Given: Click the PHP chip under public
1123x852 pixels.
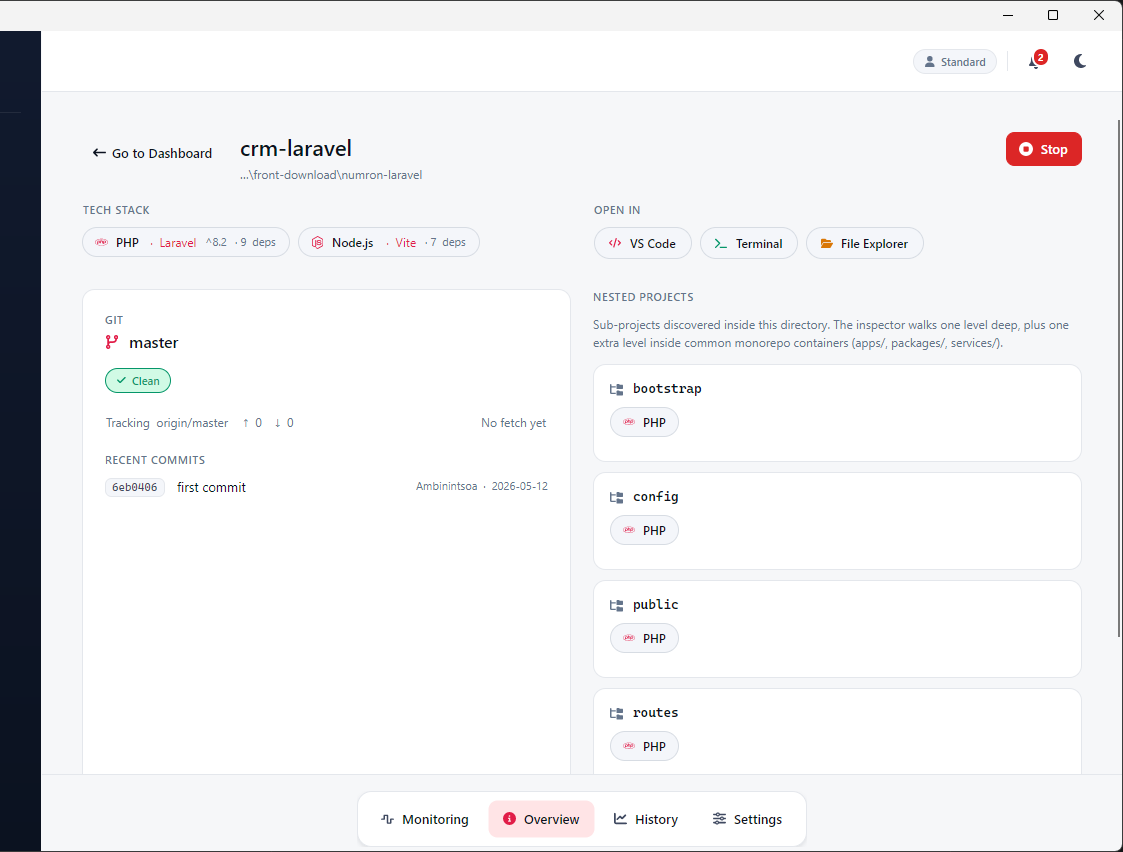Looking at the screenshot, I should pos(645,639).
